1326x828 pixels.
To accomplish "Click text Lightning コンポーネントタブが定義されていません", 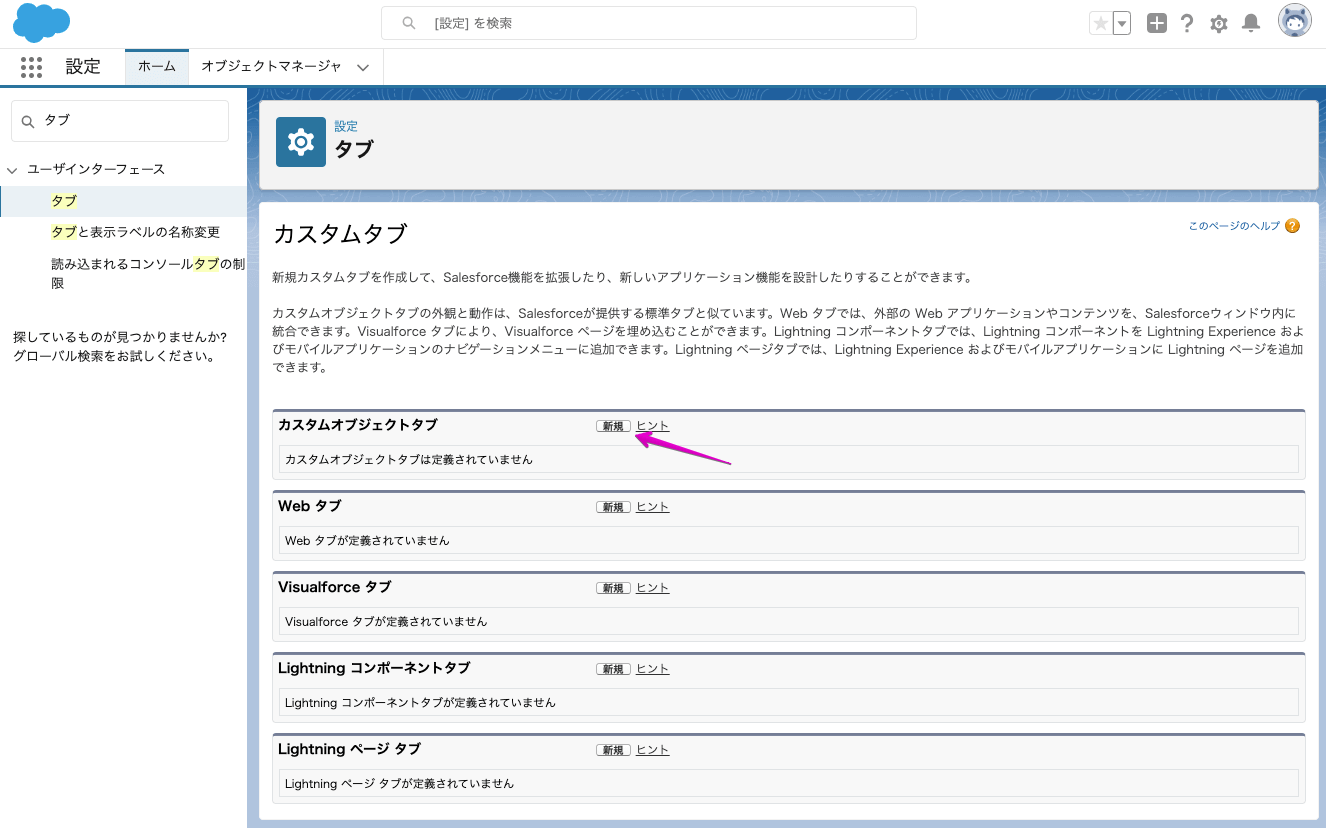I will [420, 703].
